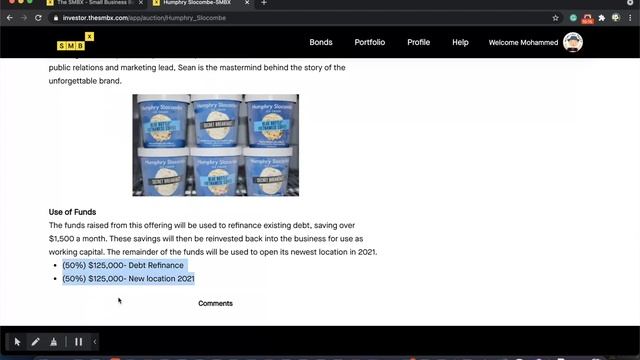Switch to The SMBX - Small Business tab
The image size is (640, 360).
coord(95,3)
